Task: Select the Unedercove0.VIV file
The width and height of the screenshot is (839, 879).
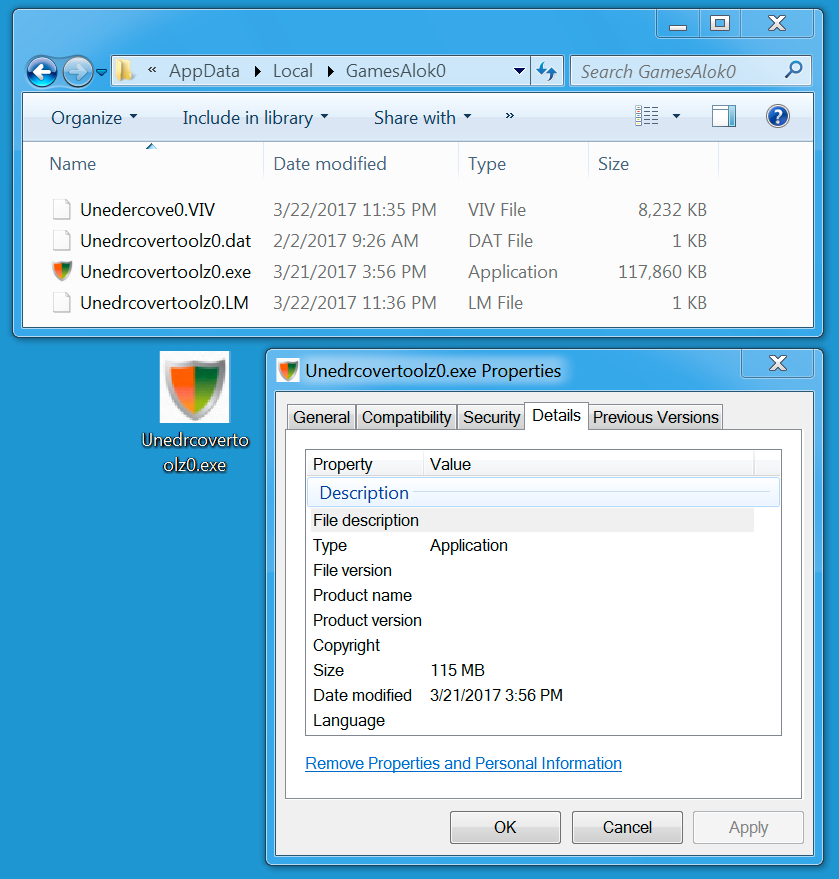Action: [147, 210]
